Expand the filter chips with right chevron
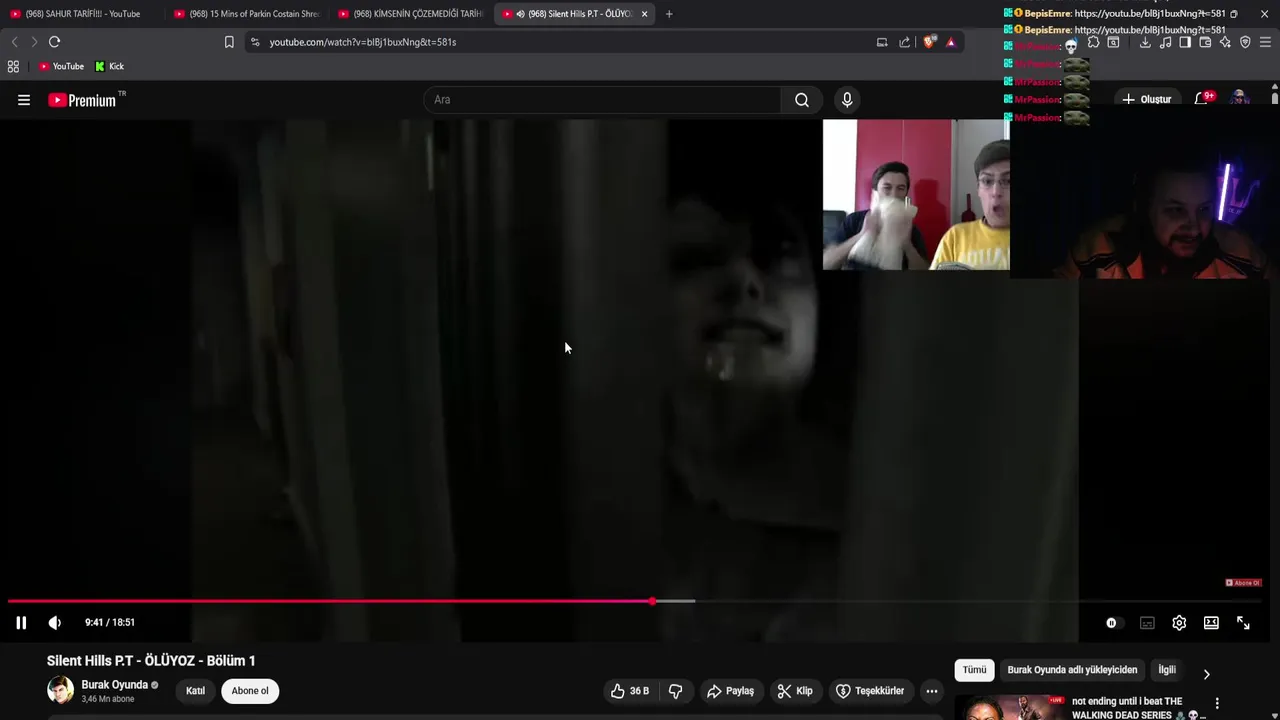 tap(1206, 674)
